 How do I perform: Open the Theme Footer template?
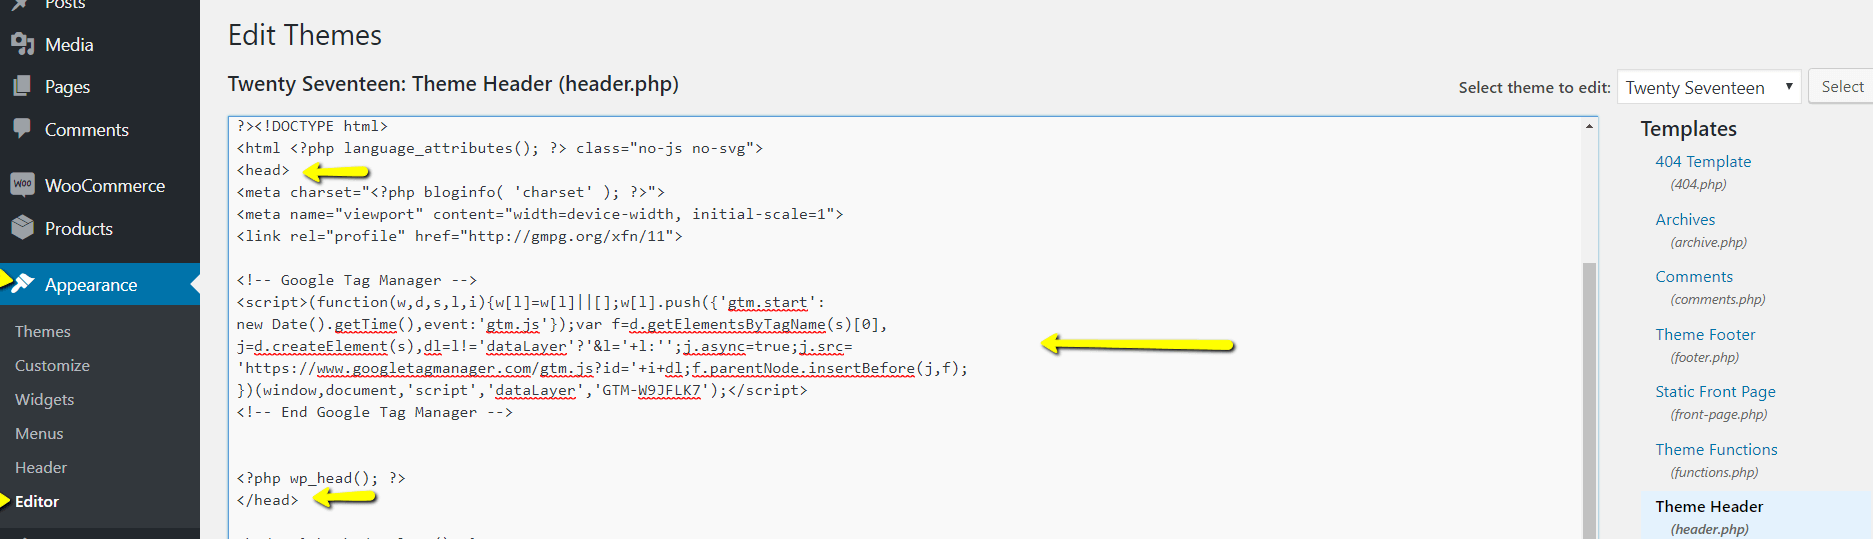(1705, 334)
